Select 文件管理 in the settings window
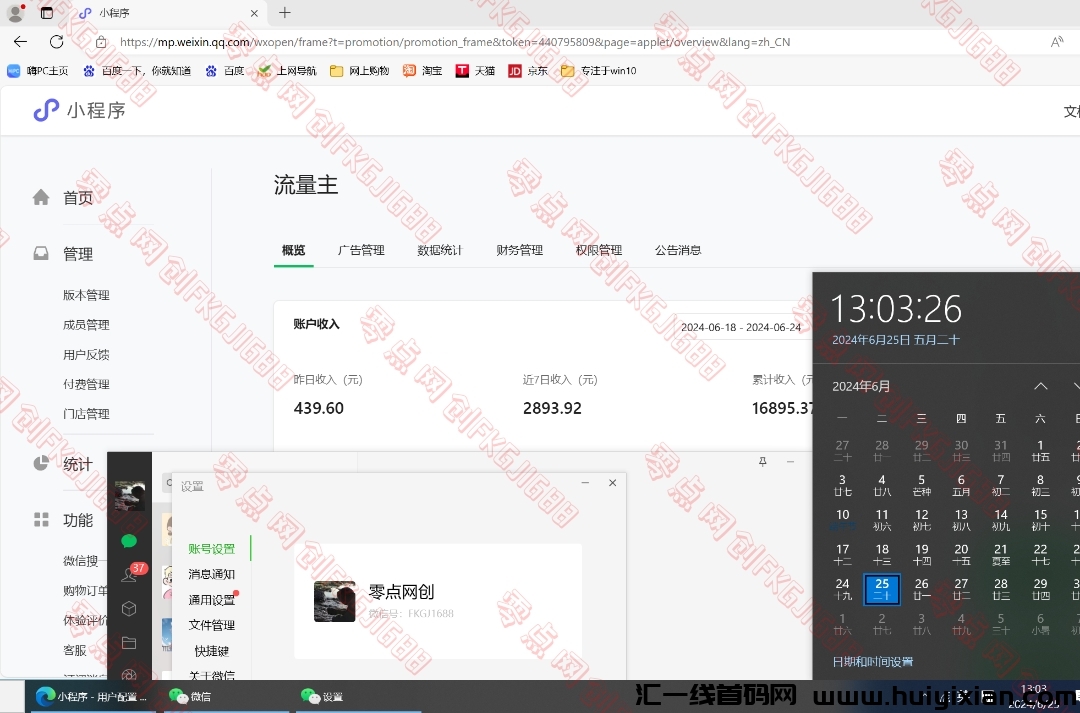Image resolution: width=1080 pixels, height=713 pixels. (x=211, y=625)
